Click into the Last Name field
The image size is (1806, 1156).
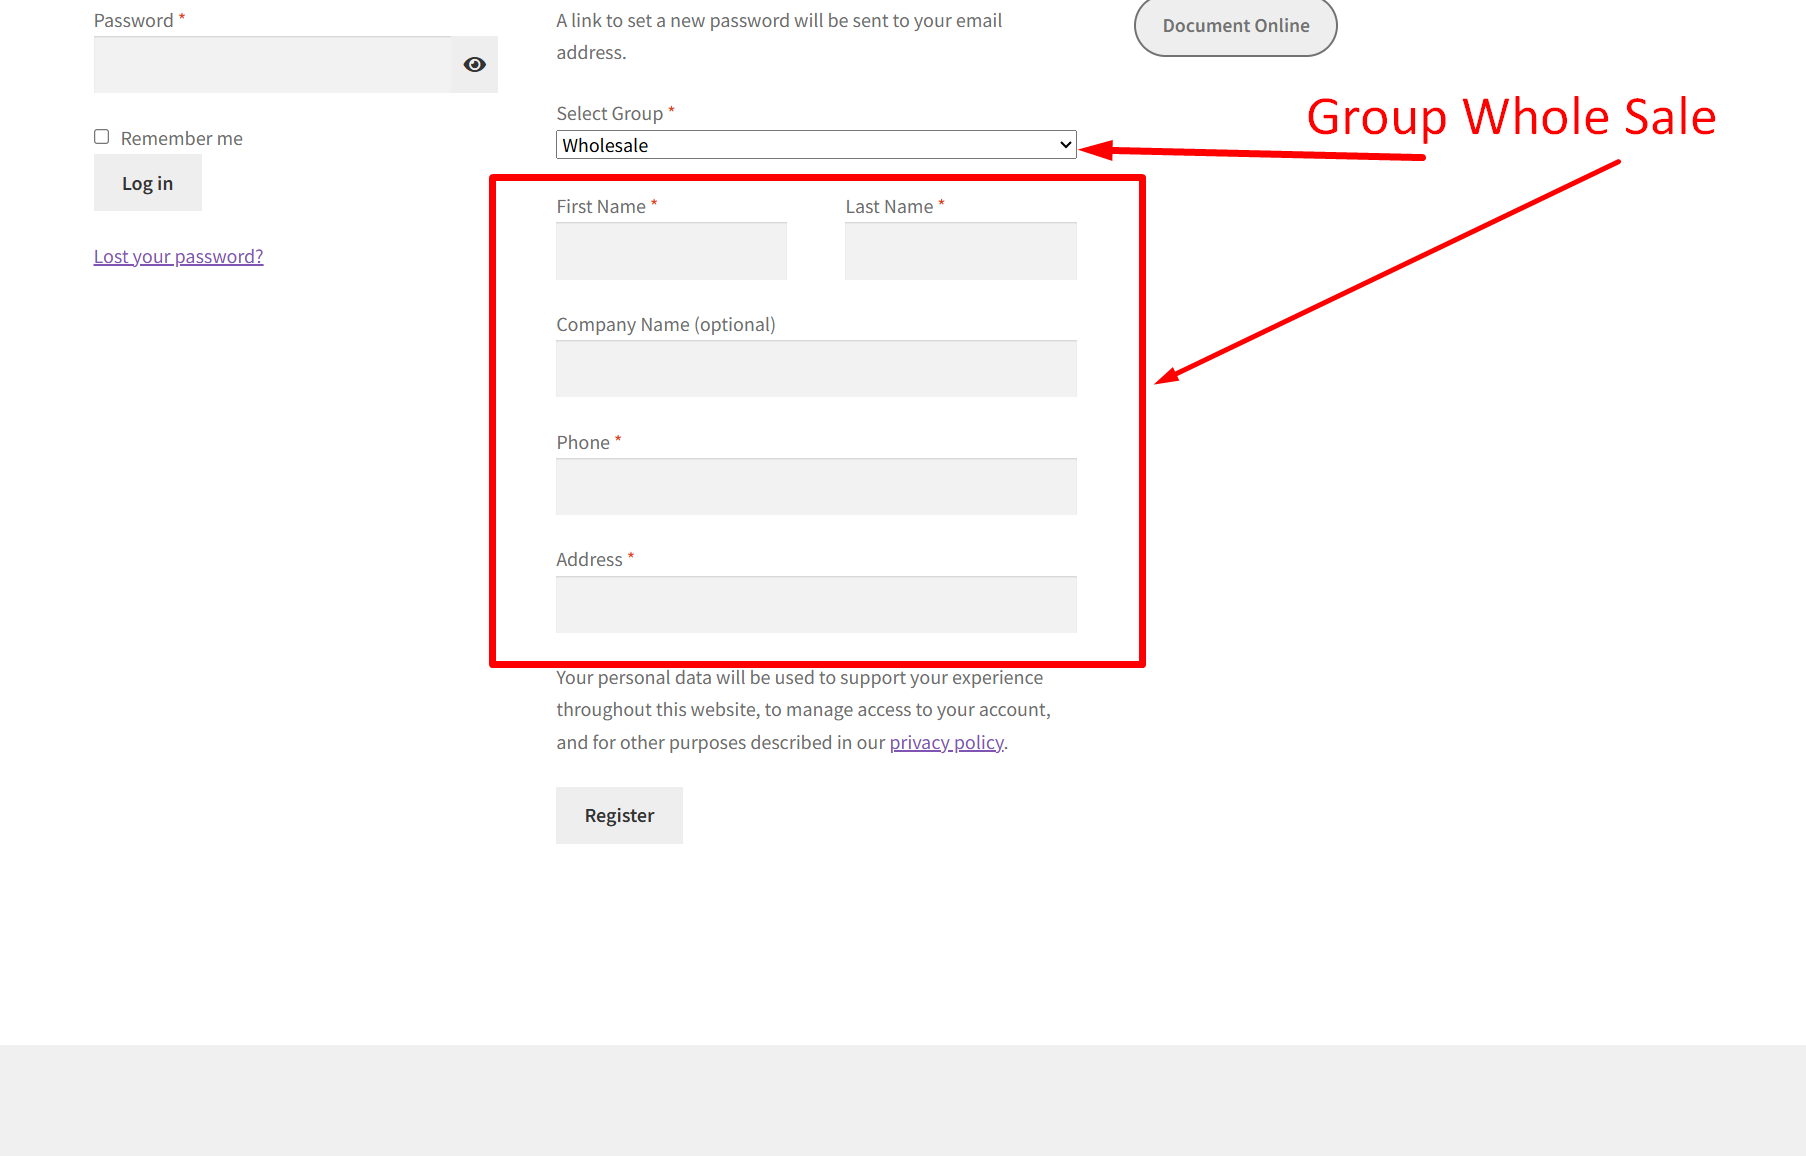pyautogui.click(x=960, y=251)
